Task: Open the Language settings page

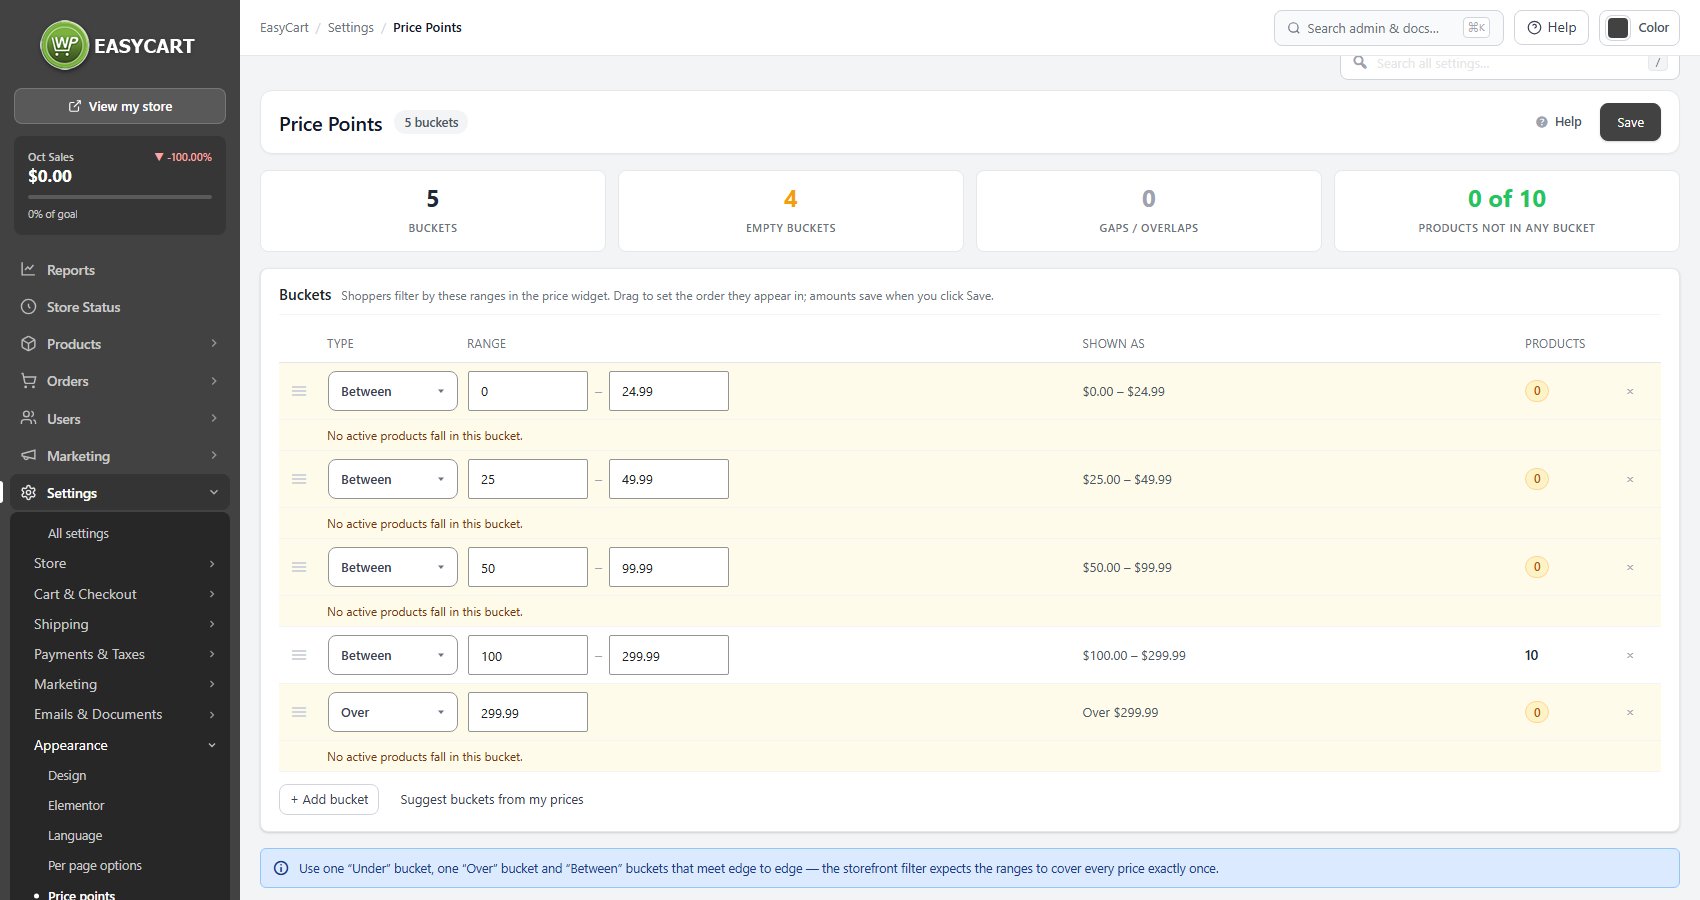Action: [x=75, y=835]
